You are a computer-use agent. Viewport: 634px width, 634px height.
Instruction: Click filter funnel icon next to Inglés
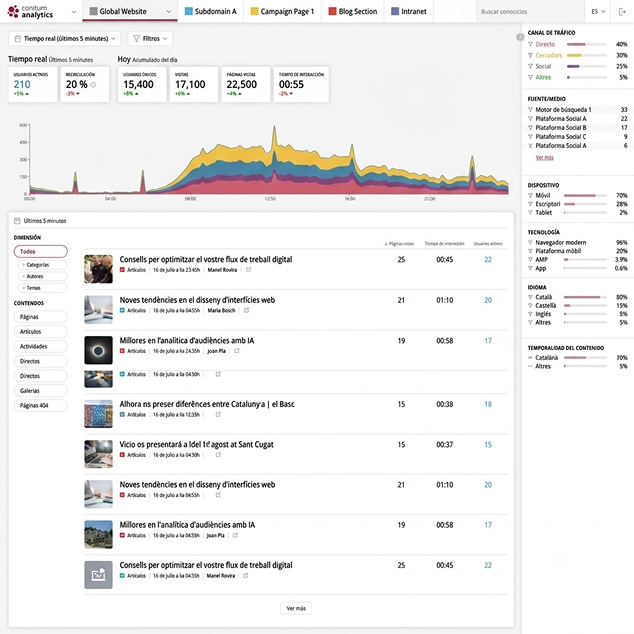(530, 314)
